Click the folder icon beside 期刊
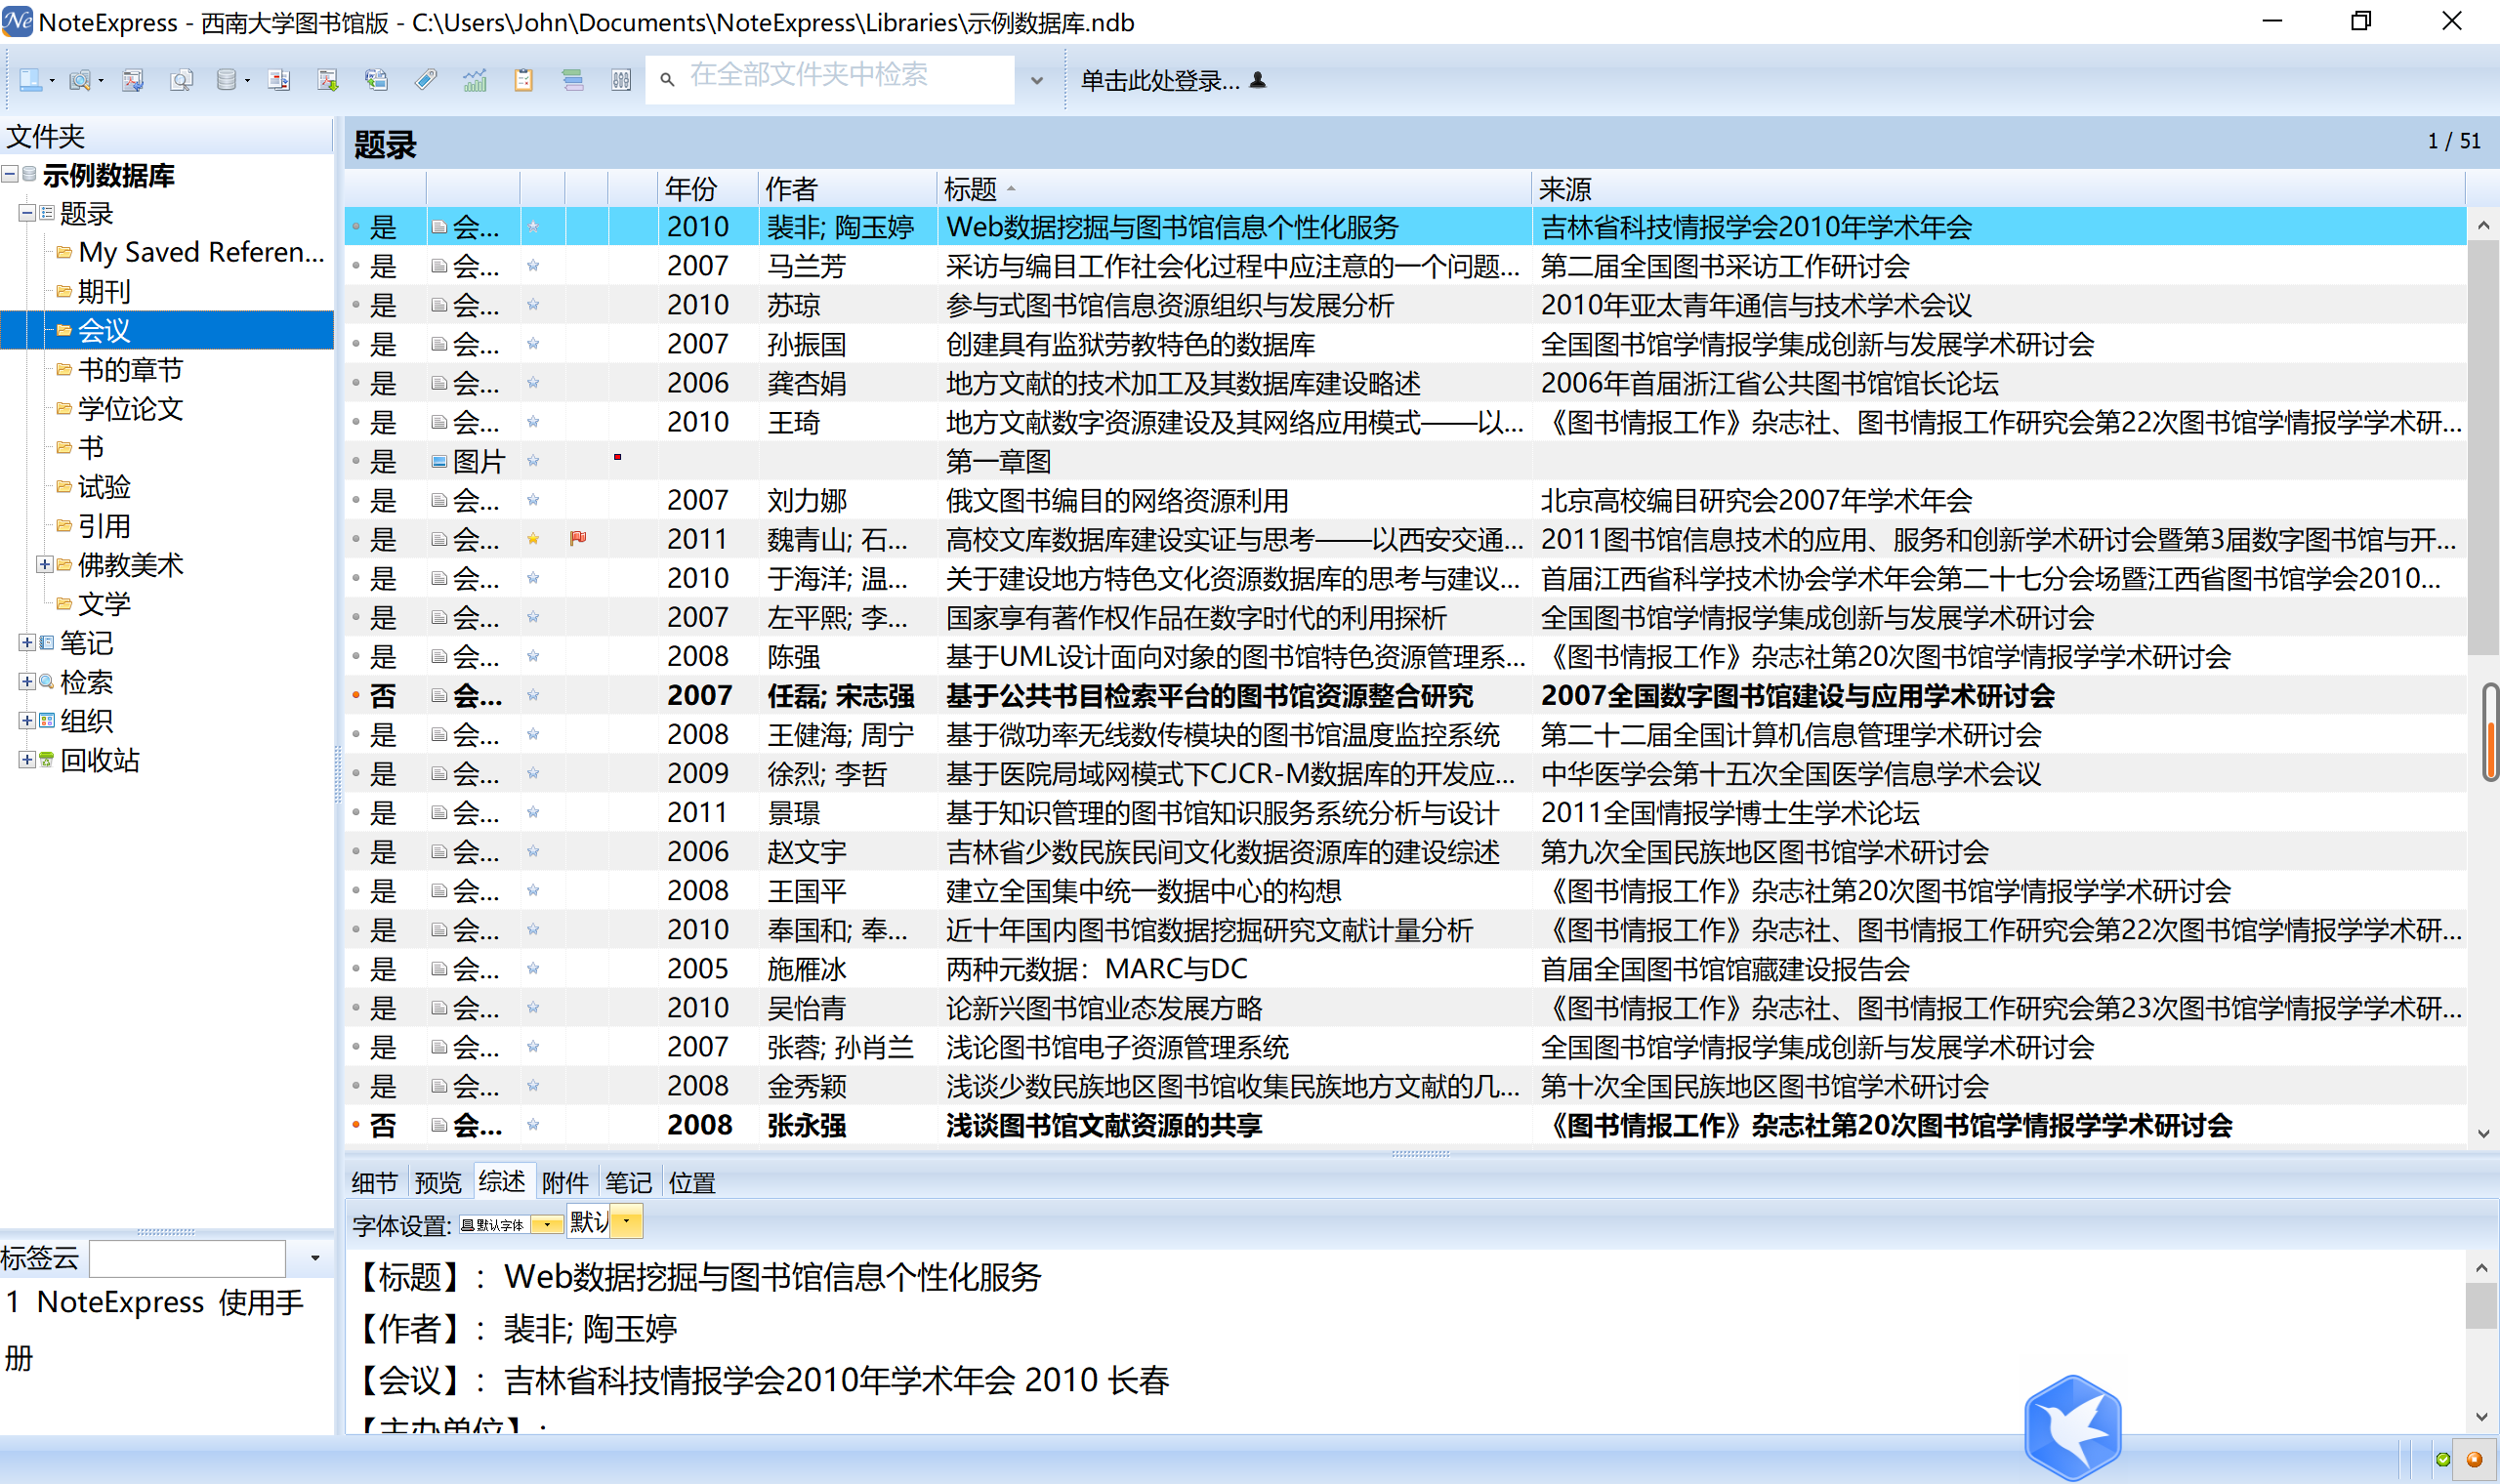The image size is (2500, 1484). tap(64, 292)
